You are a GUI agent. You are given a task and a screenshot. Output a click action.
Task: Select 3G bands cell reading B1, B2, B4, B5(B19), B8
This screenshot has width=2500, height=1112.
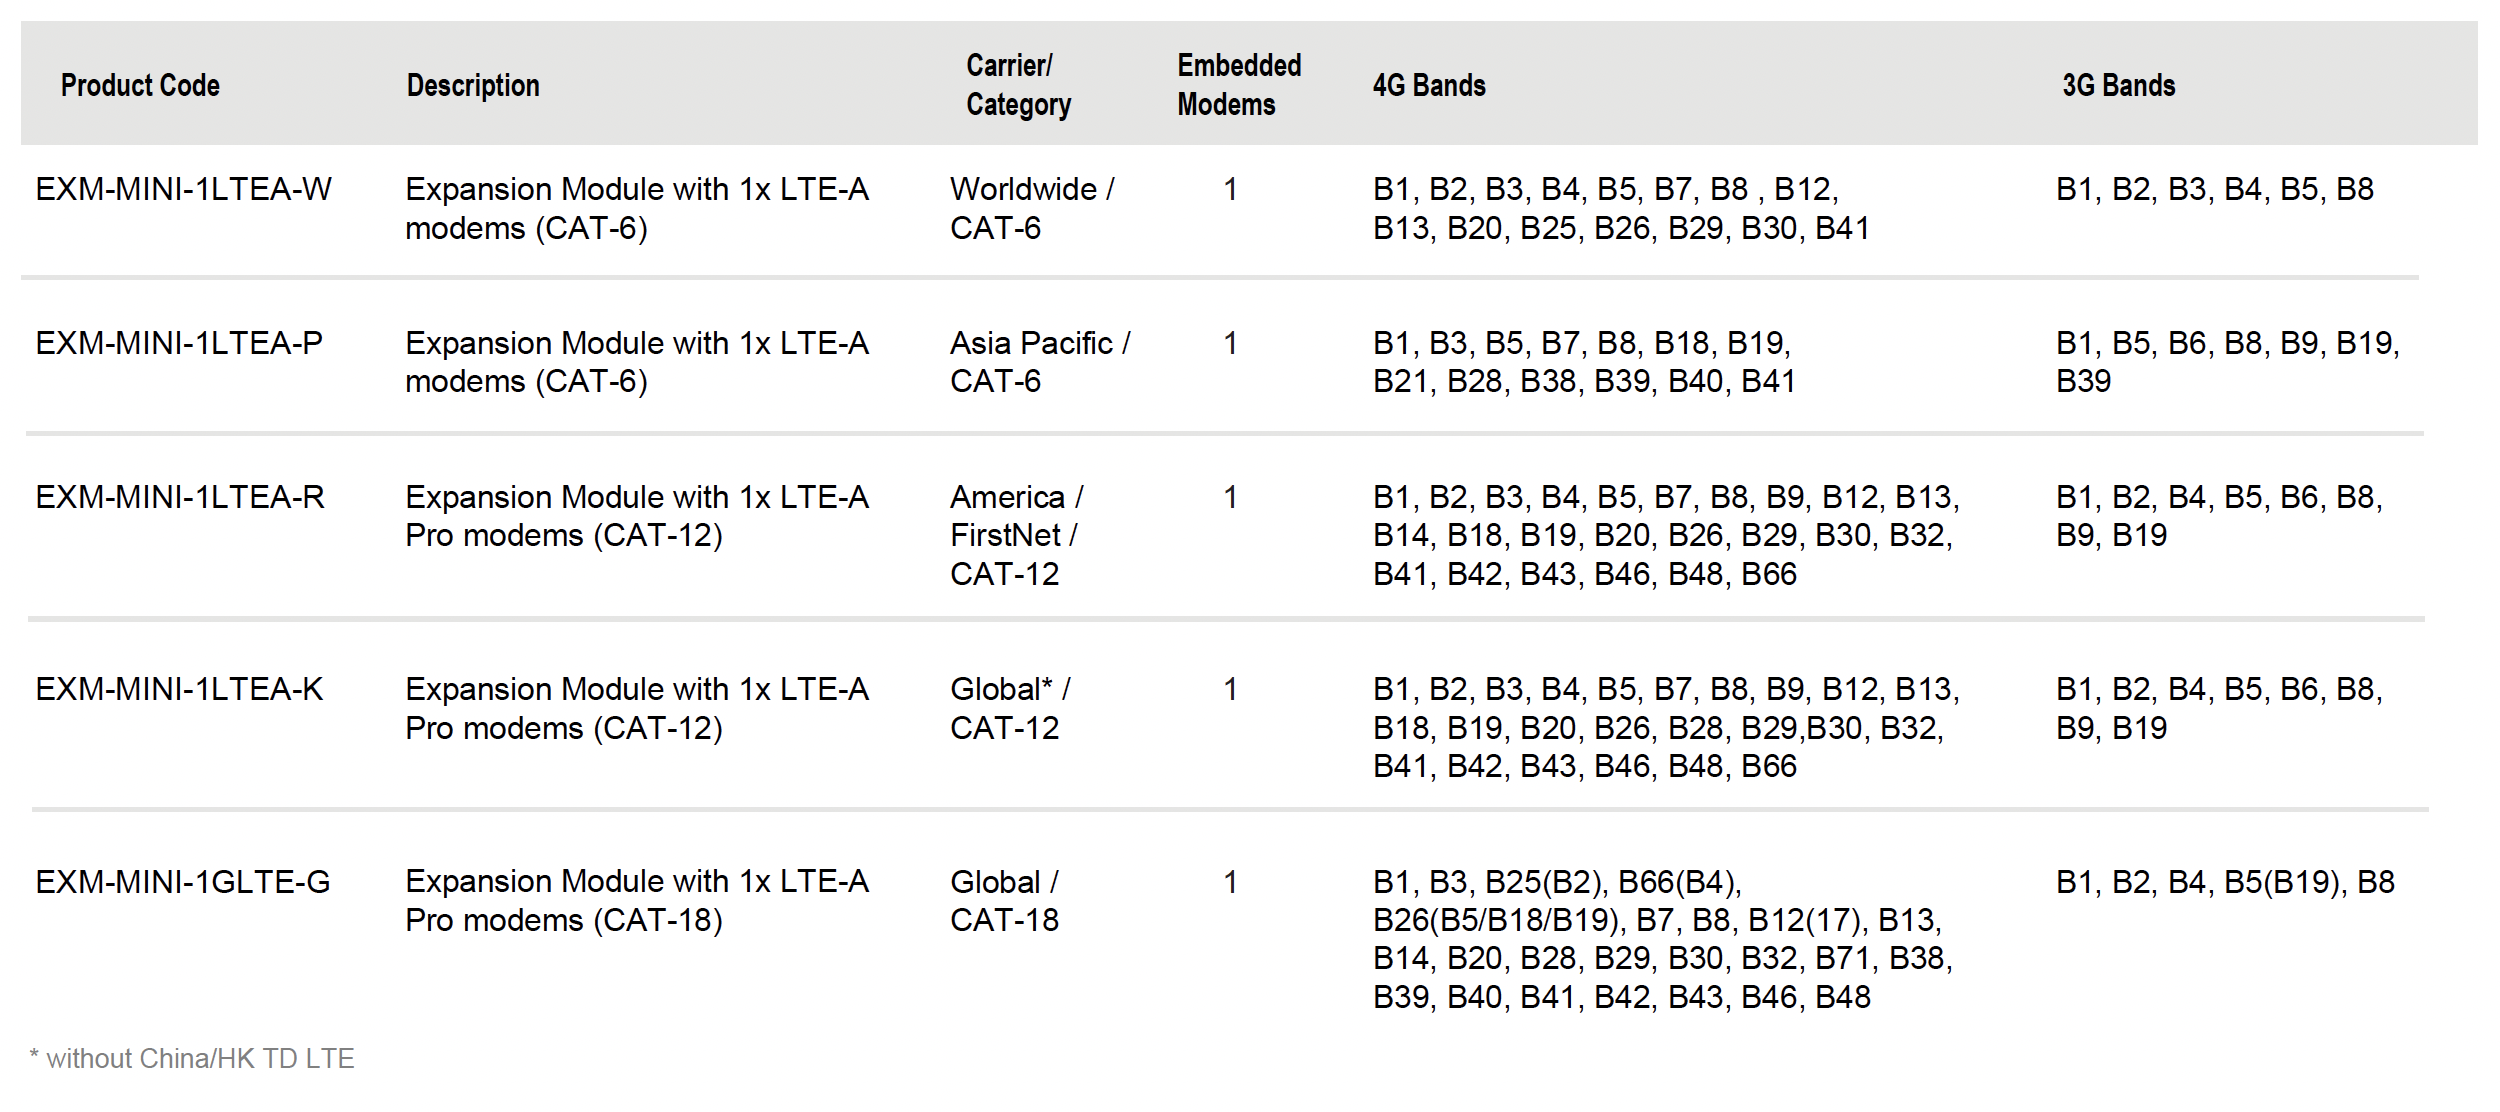[2225, 882]
